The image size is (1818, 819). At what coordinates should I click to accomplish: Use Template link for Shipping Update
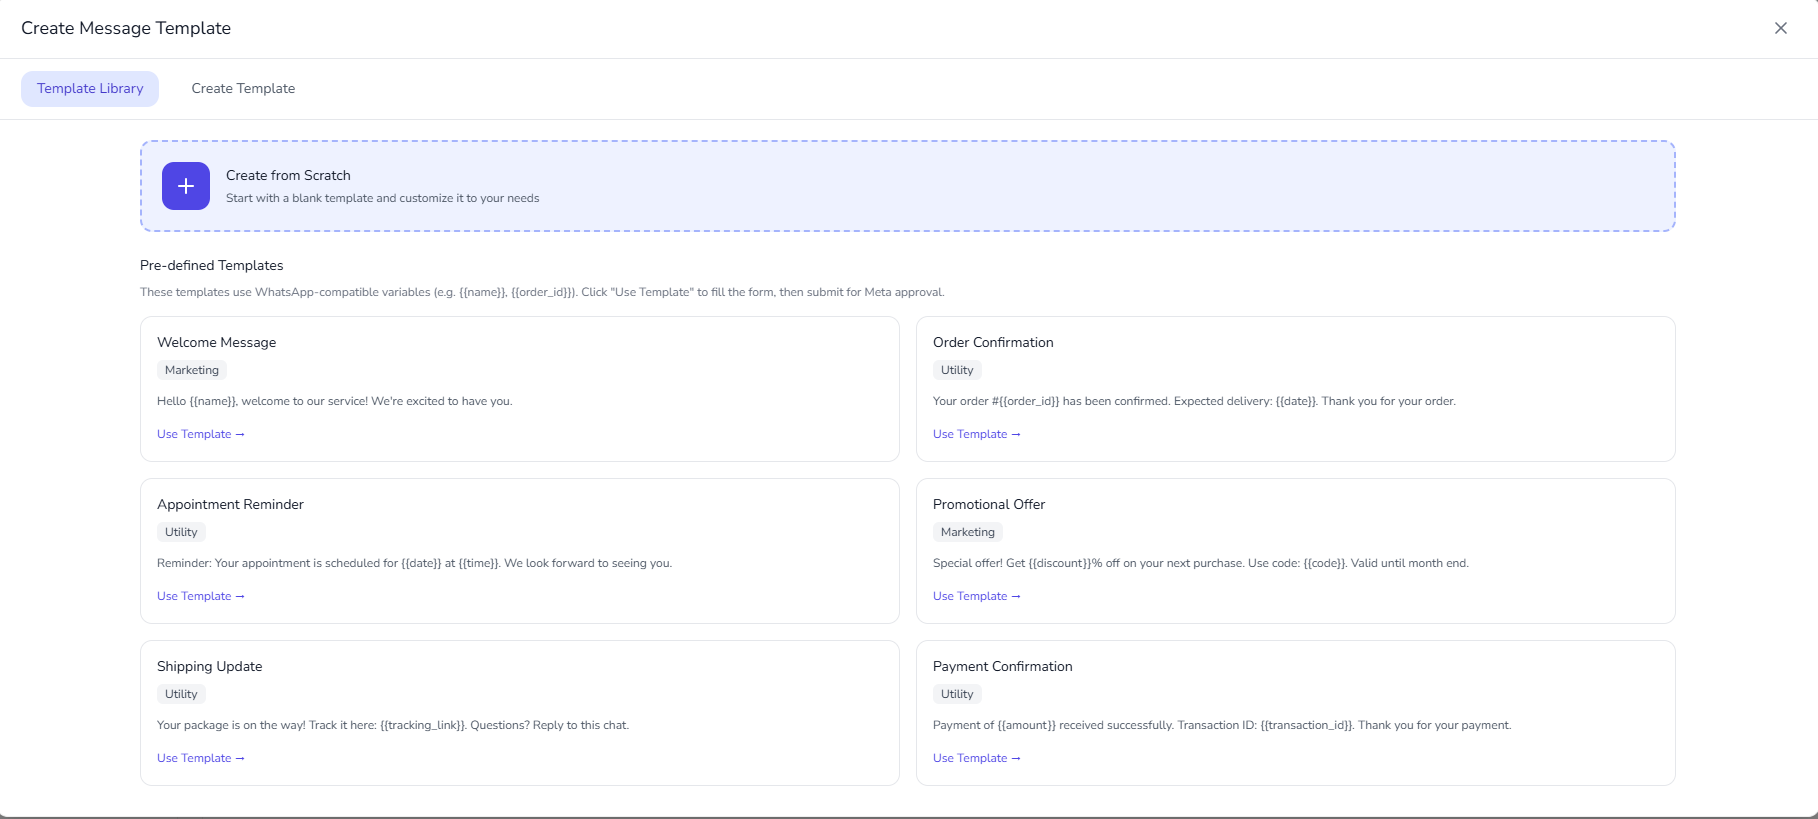200,758
